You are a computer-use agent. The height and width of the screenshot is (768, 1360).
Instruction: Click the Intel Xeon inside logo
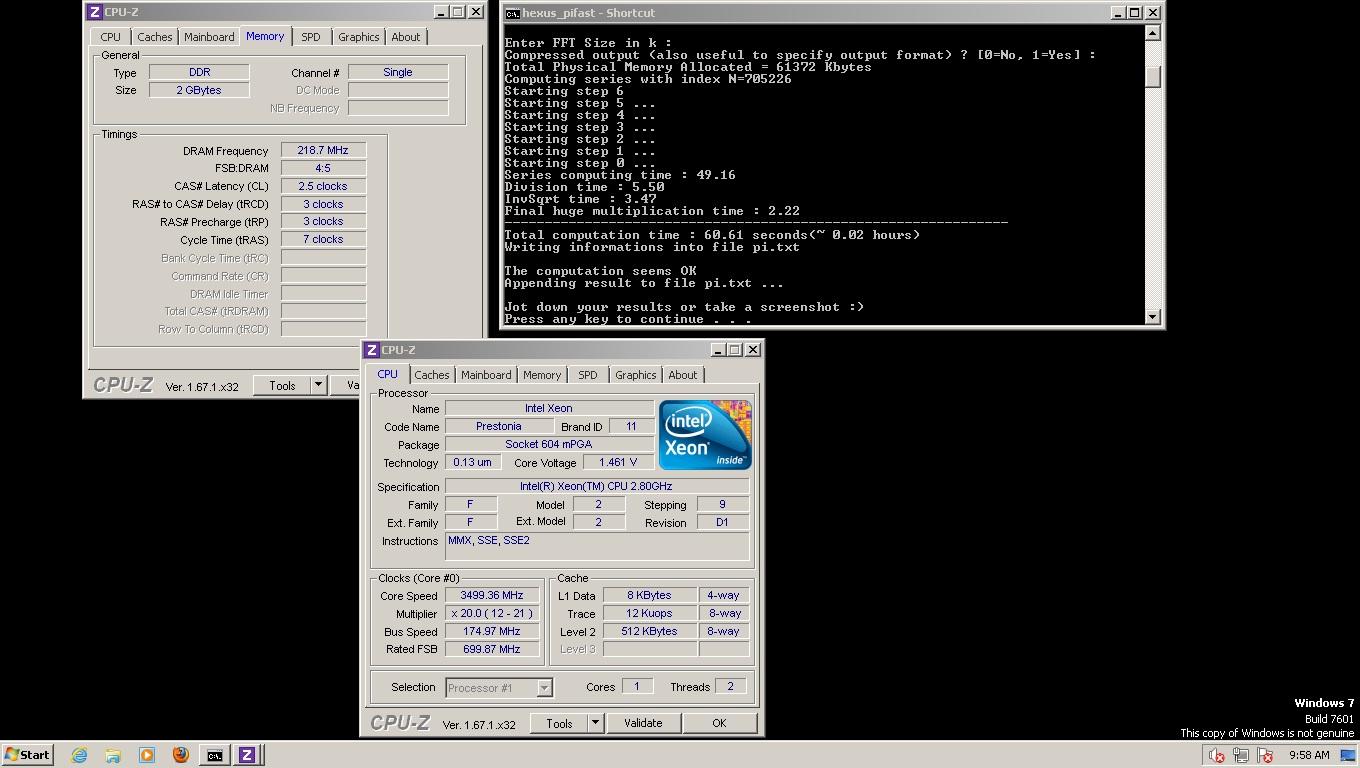(x=705, y=434)
